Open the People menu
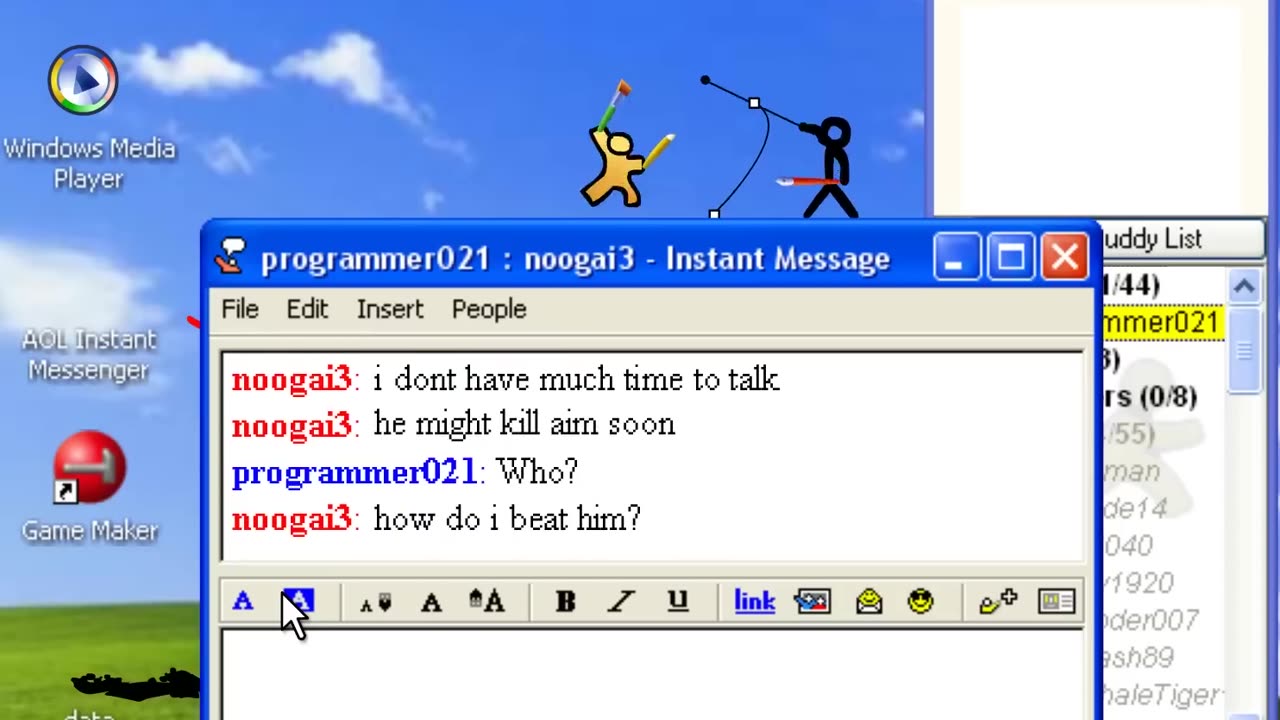1280x720 pixels. coord(489,309)
